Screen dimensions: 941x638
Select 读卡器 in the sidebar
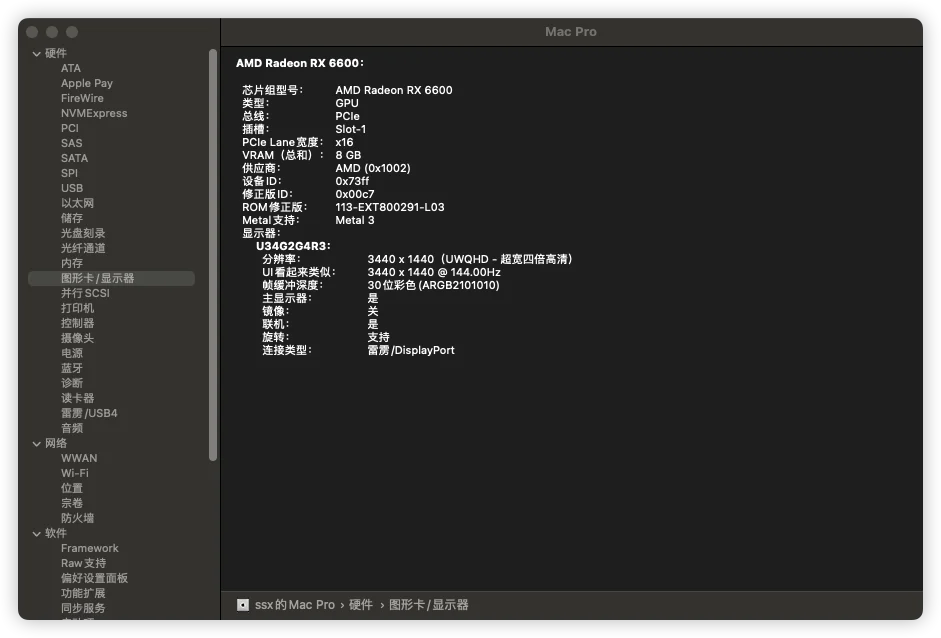77,399
